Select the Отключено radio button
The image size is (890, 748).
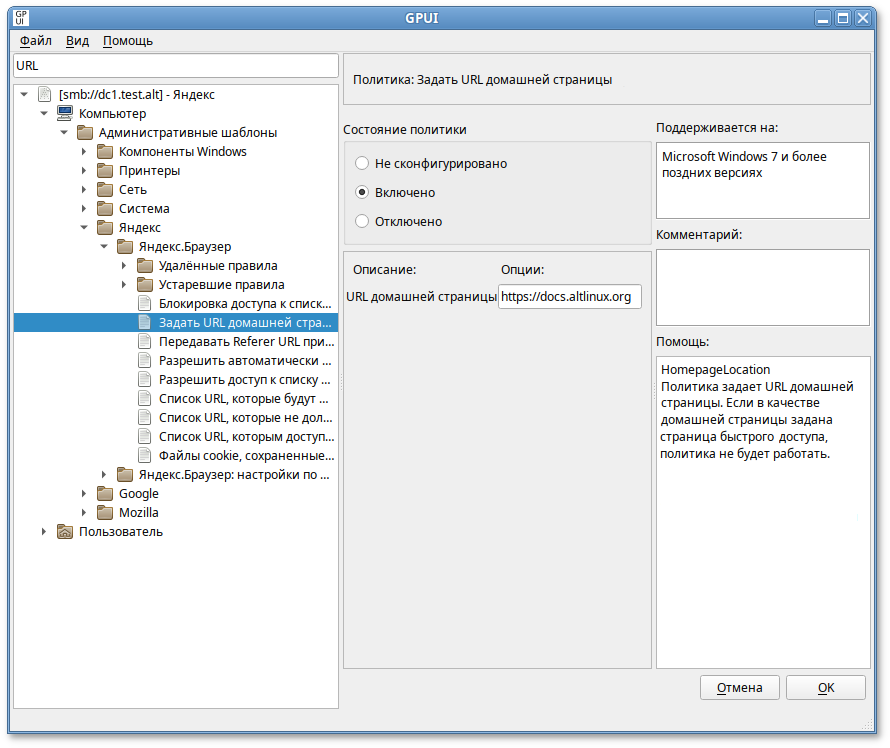363,221
